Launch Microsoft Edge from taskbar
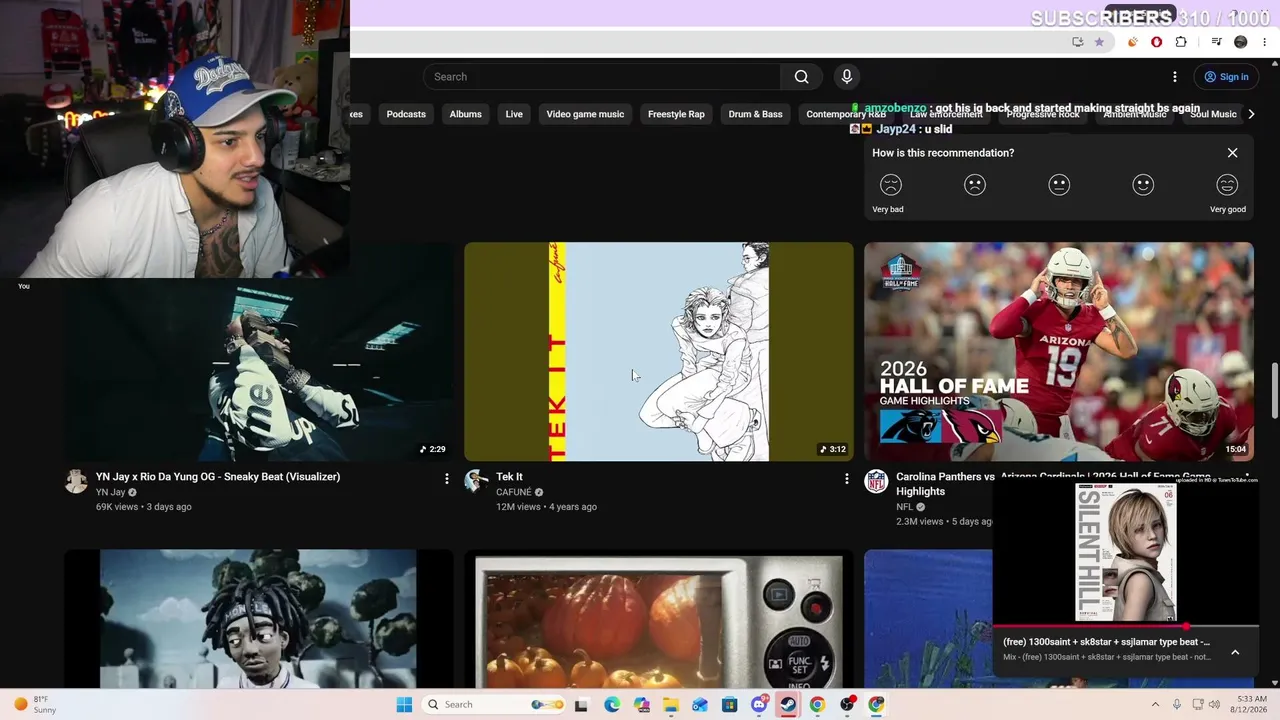1280x720 pixels. coord(612,705)
